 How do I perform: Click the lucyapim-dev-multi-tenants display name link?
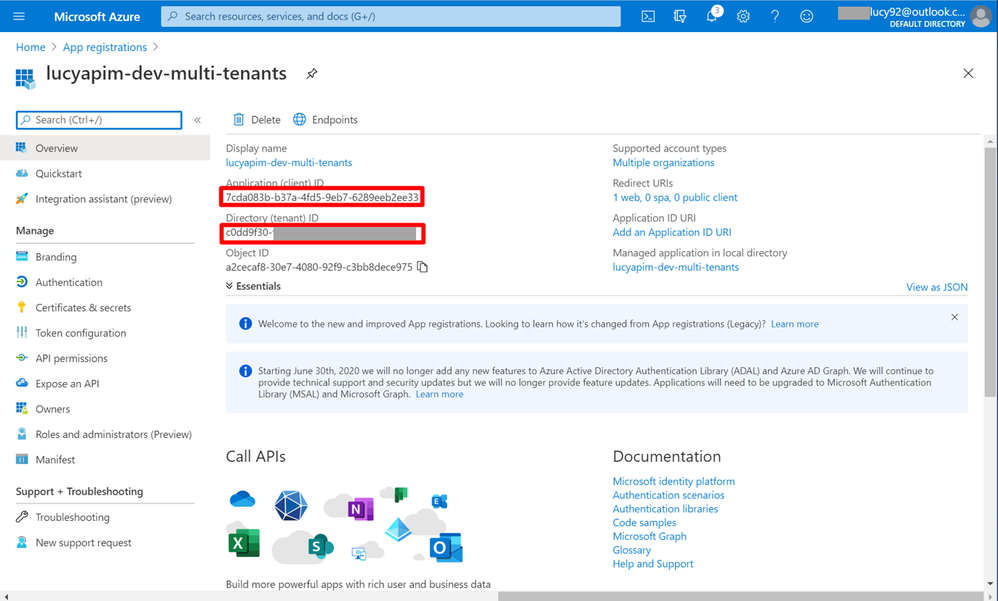pos(289,162)
